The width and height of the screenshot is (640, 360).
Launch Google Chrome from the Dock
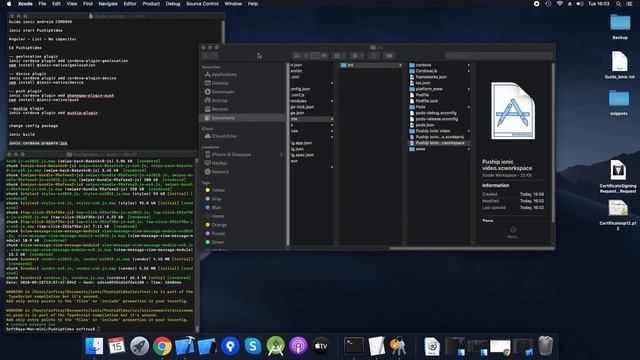tap(162, 346)
